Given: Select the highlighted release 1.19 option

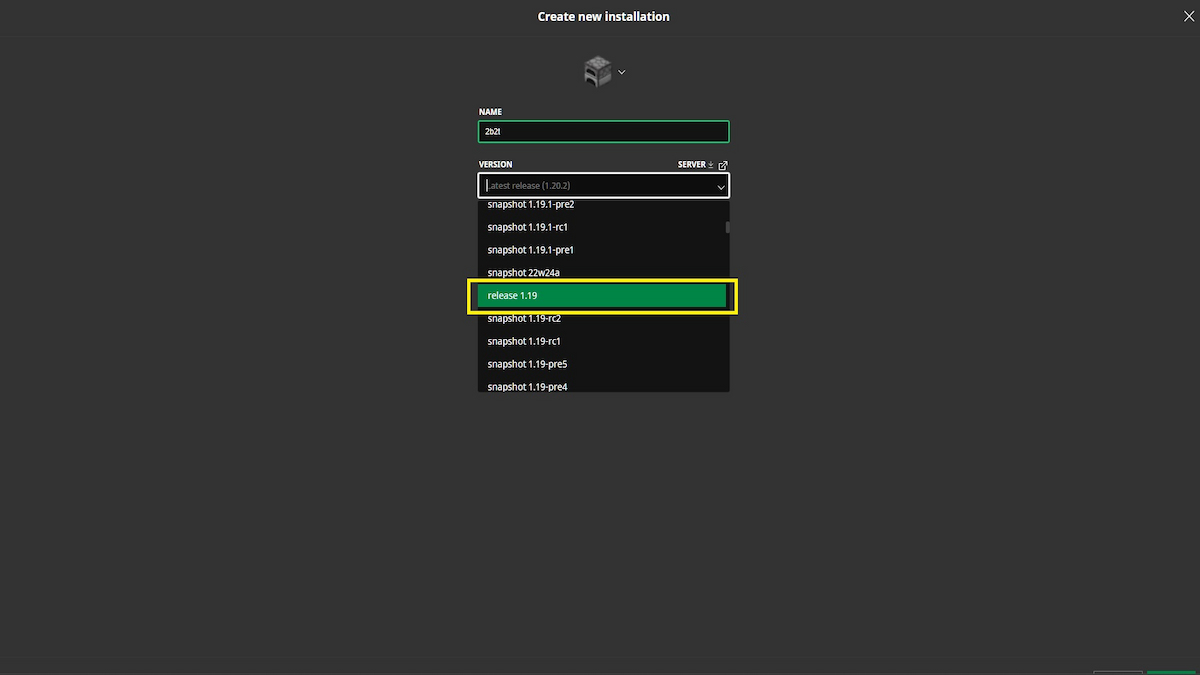Looking at the screenshot, I should (603, 295).
